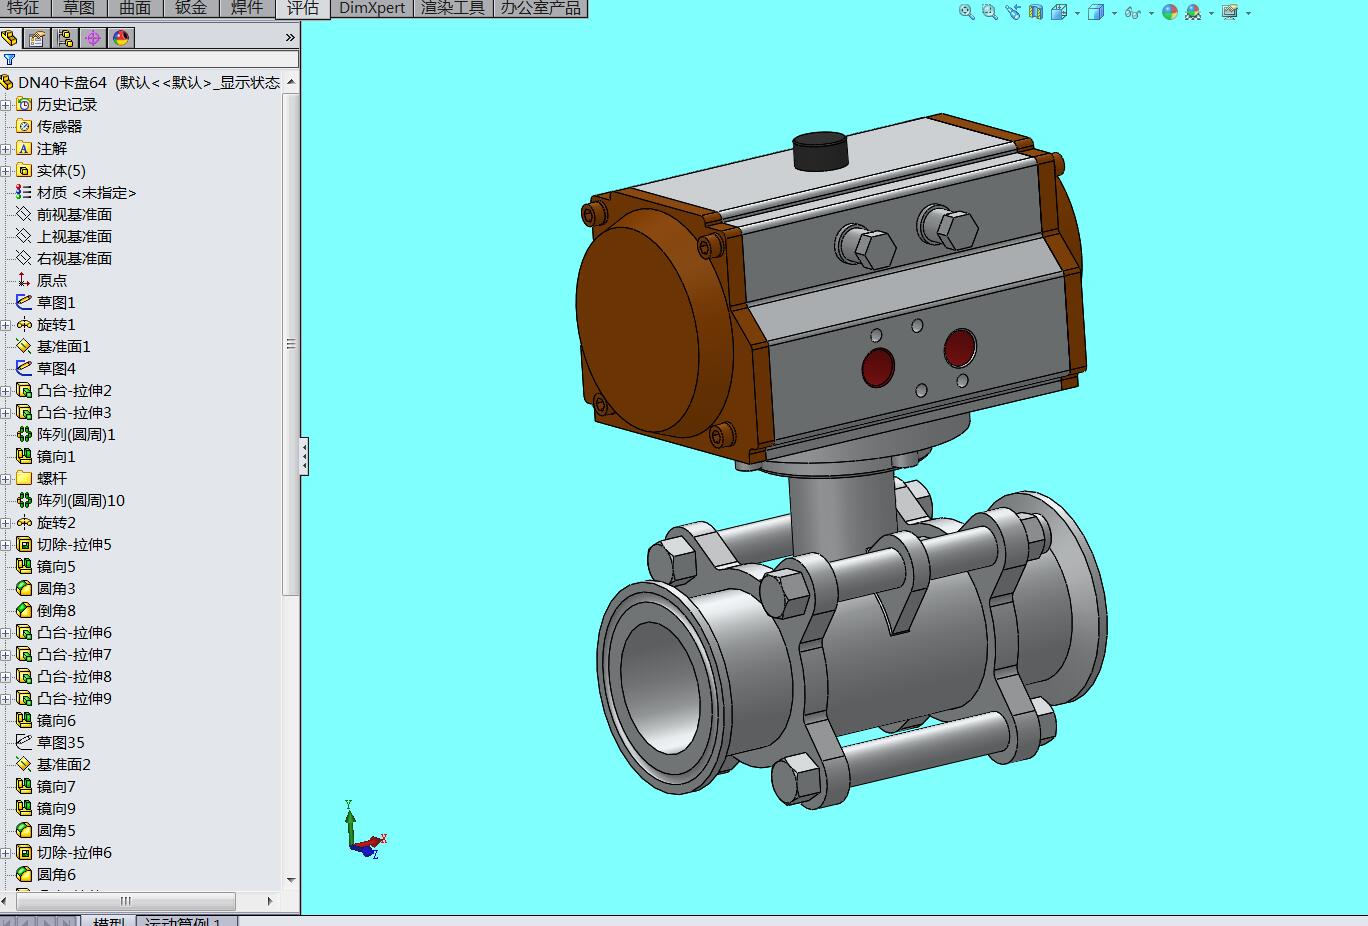Viewport: 1368px width, 926px height.
Task: Open the ConfigurationManager panel tab
Action: pos(65,38)
